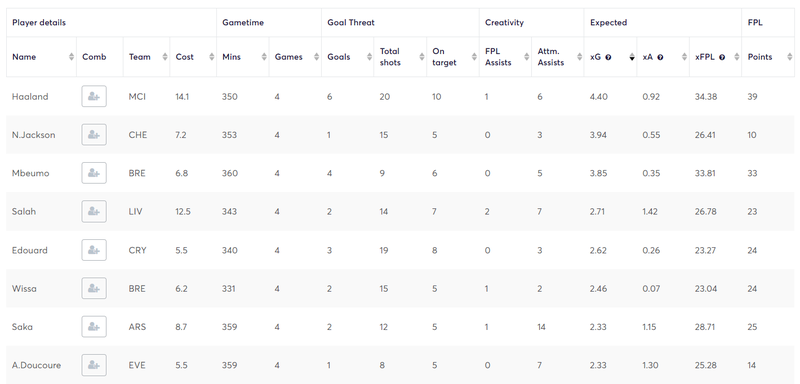Add Salah to player comparison
Image resolution: width=800 pixels, height=384 pixels.
pyautogui.click(x=94, y=211)
